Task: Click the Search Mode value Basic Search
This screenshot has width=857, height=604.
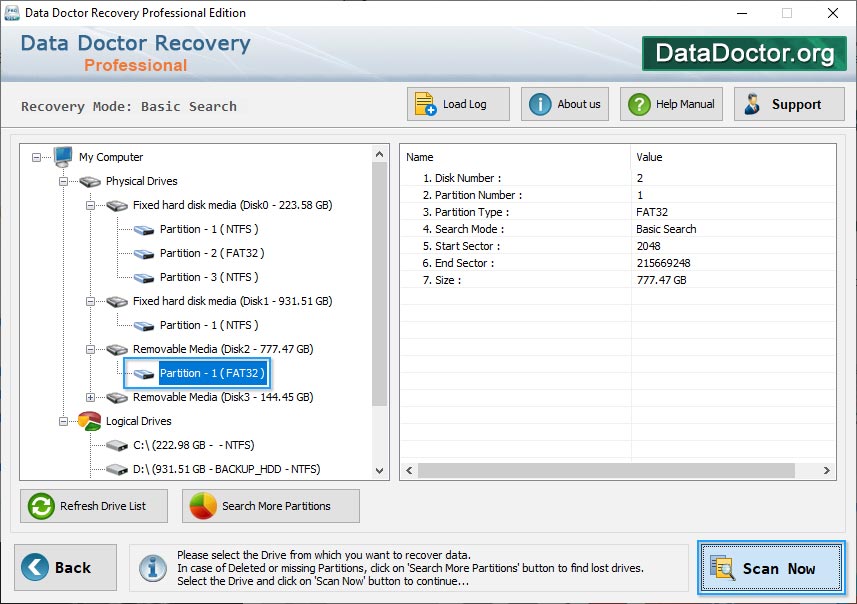Action: 666,229
